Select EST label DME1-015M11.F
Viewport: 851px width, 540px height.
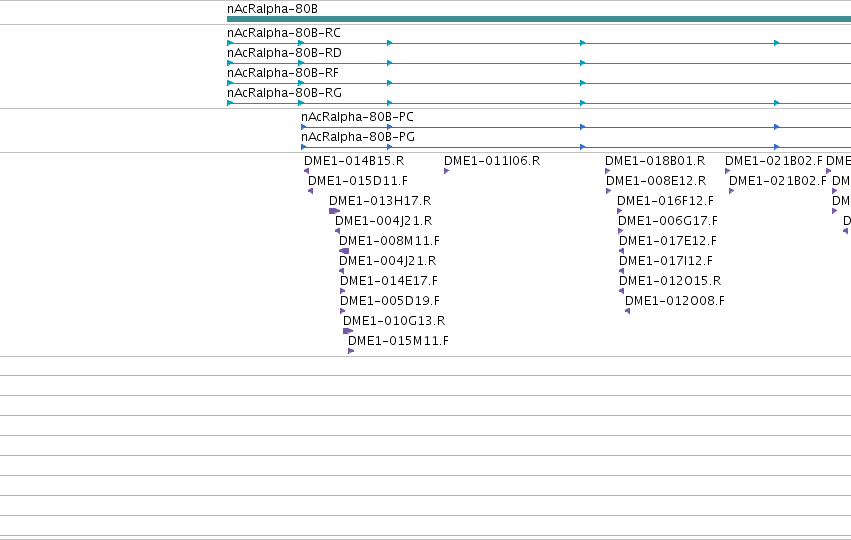point(398,341)
